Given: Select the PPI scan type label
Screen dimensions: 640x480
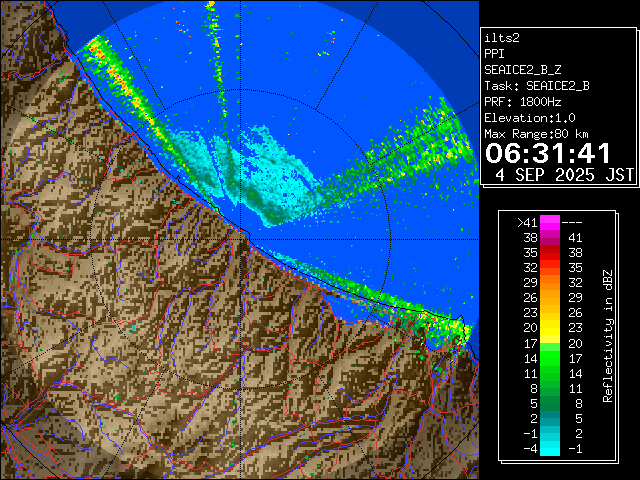Looking at the screenshot, I should tap(495, 54).
